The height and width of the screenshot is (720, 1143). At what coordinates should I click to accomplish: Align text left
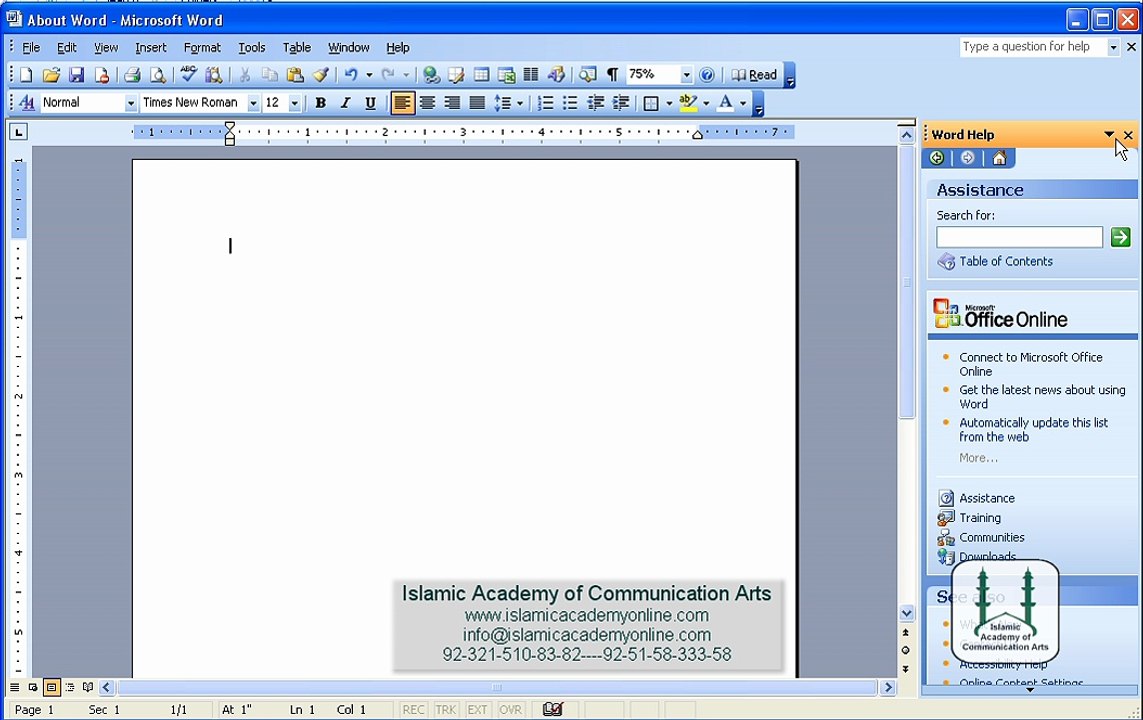coord(402,103)
